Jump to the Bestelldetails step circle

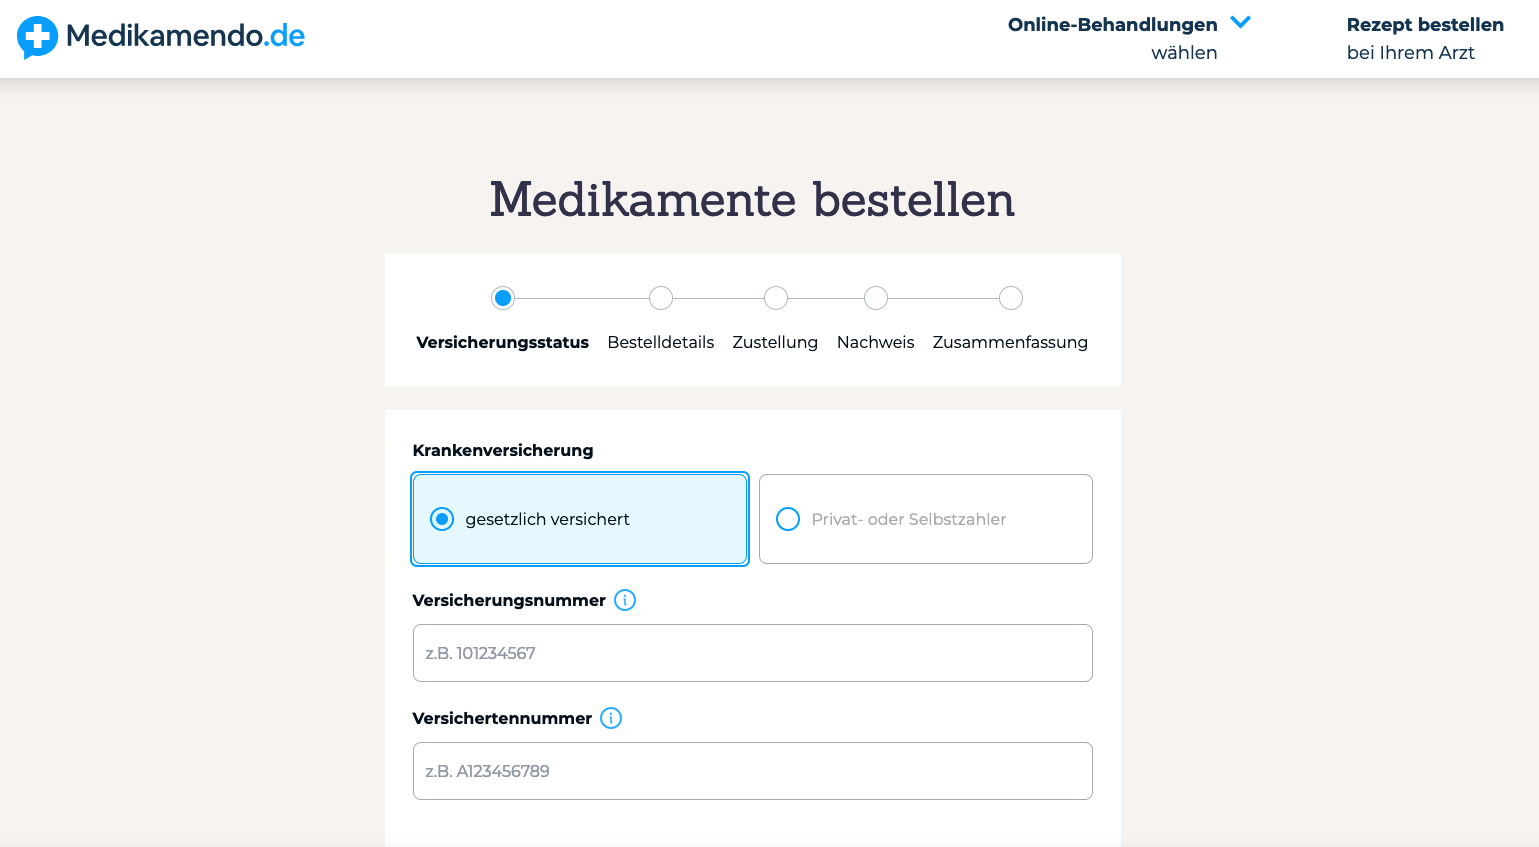tap(661, 298)
